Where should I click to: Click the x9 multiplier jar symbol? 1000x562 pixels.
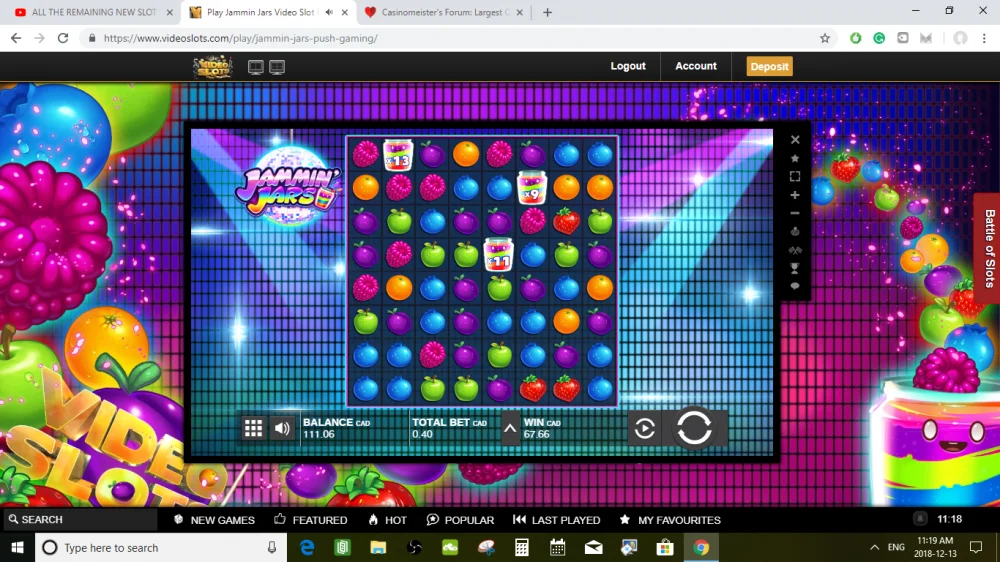click(x=531, y=188)
